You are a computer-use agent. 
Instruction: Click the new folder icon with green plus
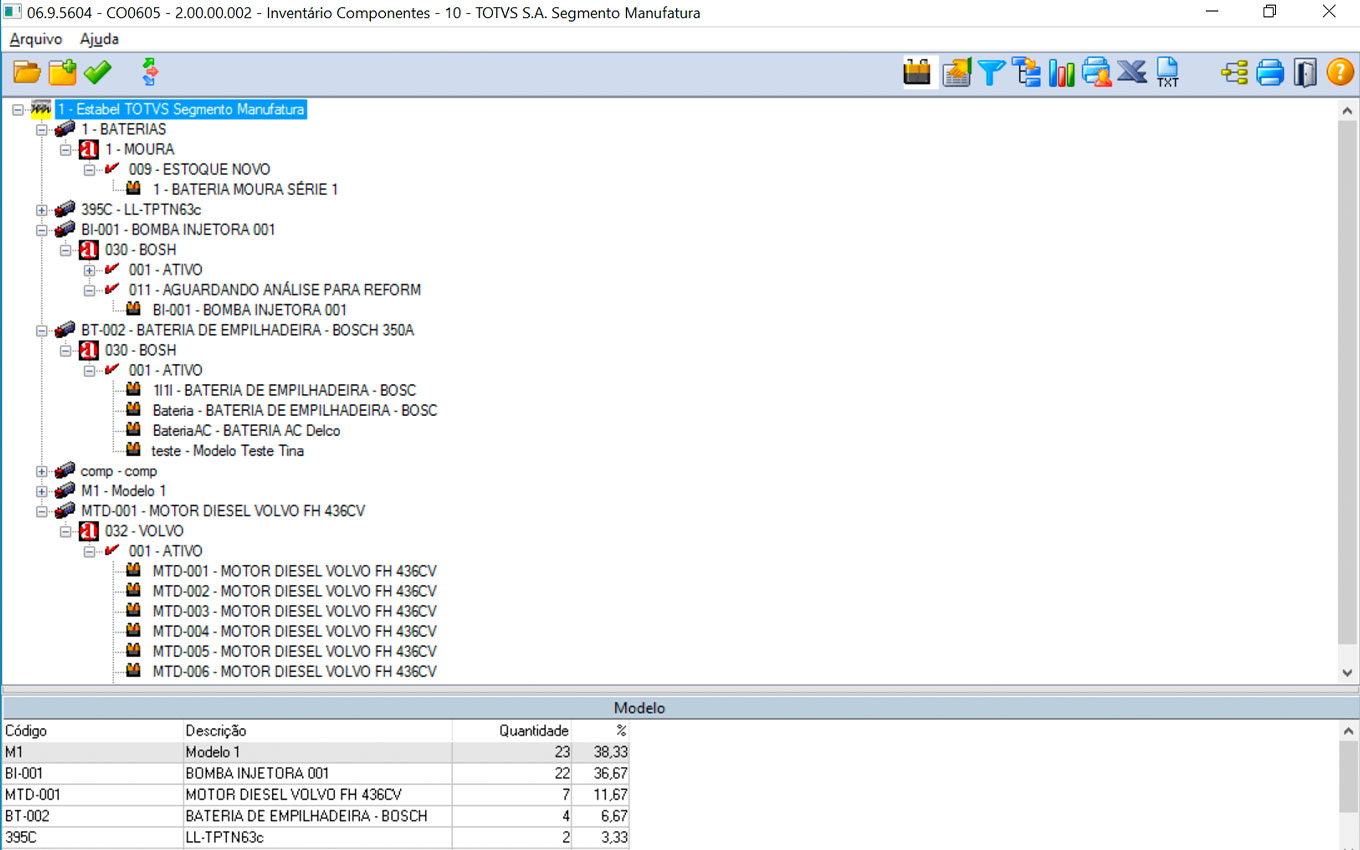pyautogui.click(x=62, y=72)
